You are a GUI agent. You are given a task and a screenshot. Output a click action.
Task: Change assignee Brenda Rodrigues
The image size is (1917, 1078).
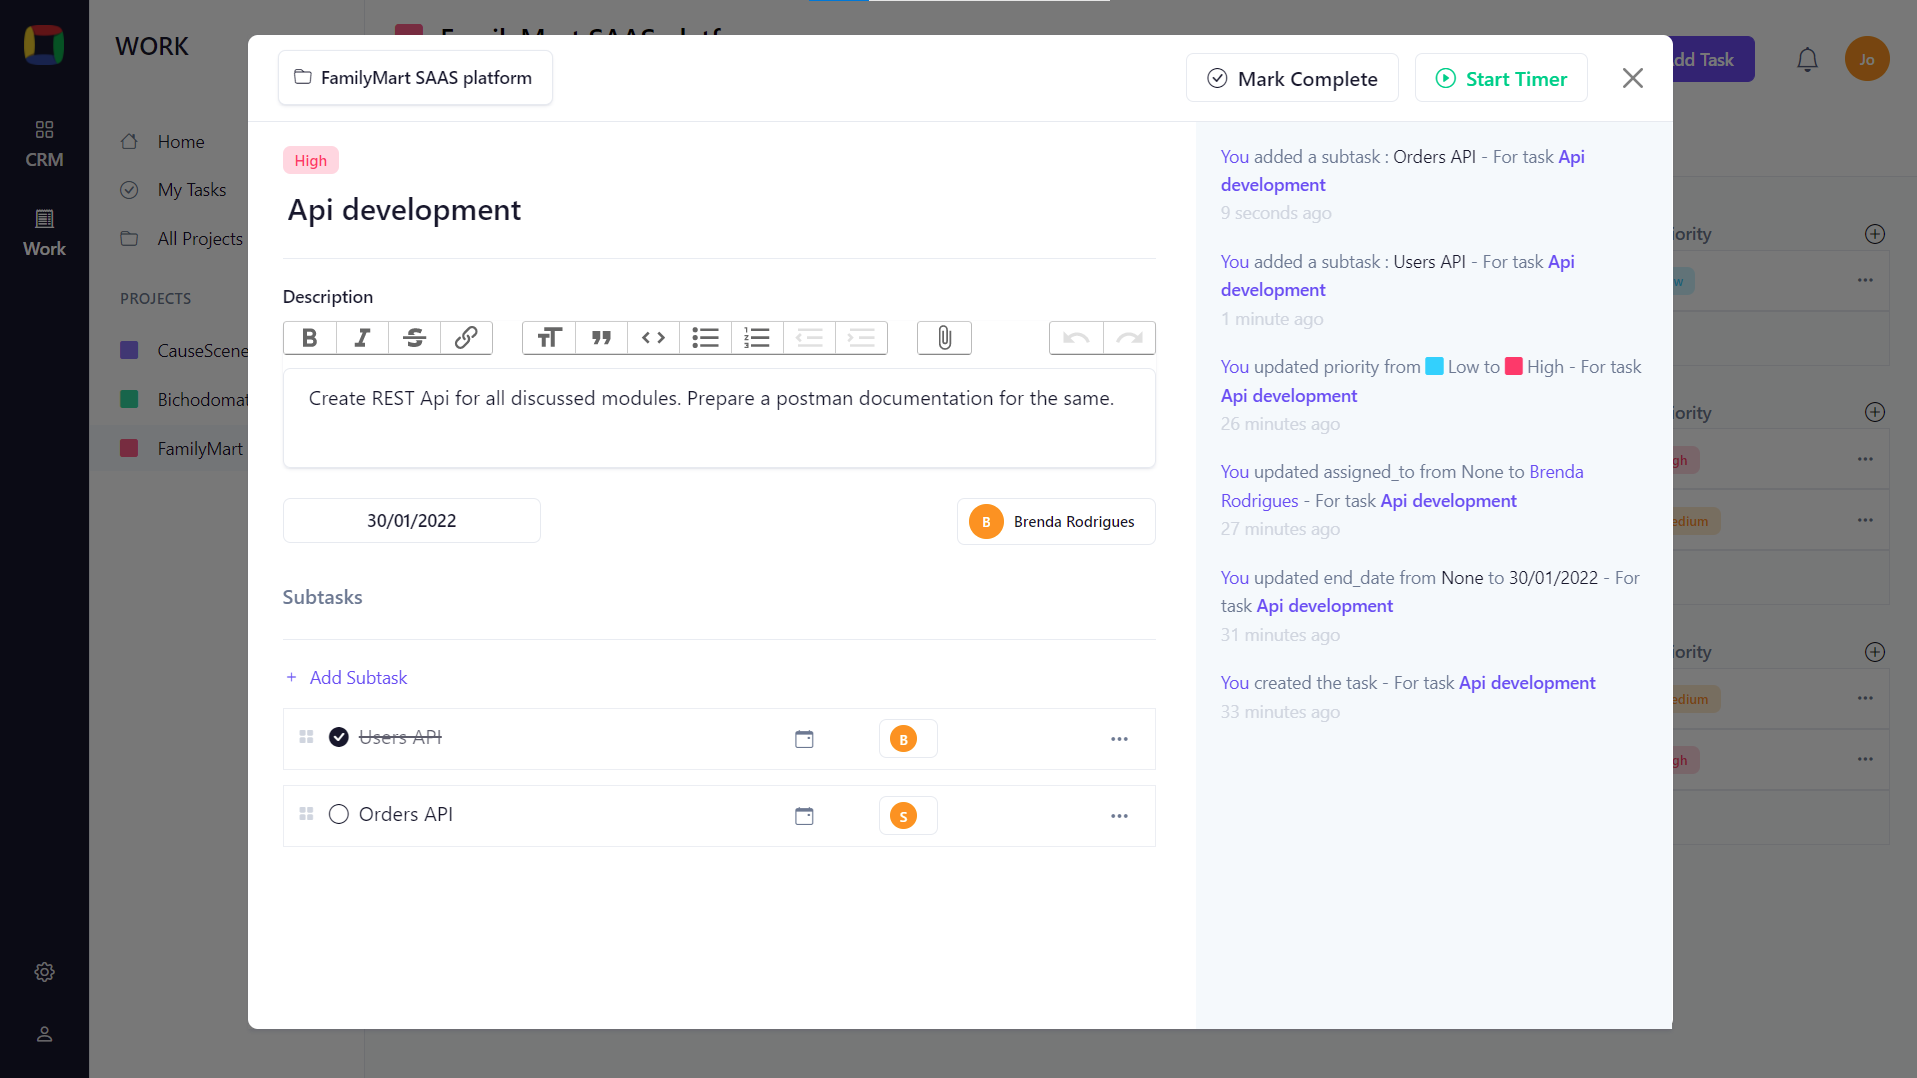[x=1056, y=522]
